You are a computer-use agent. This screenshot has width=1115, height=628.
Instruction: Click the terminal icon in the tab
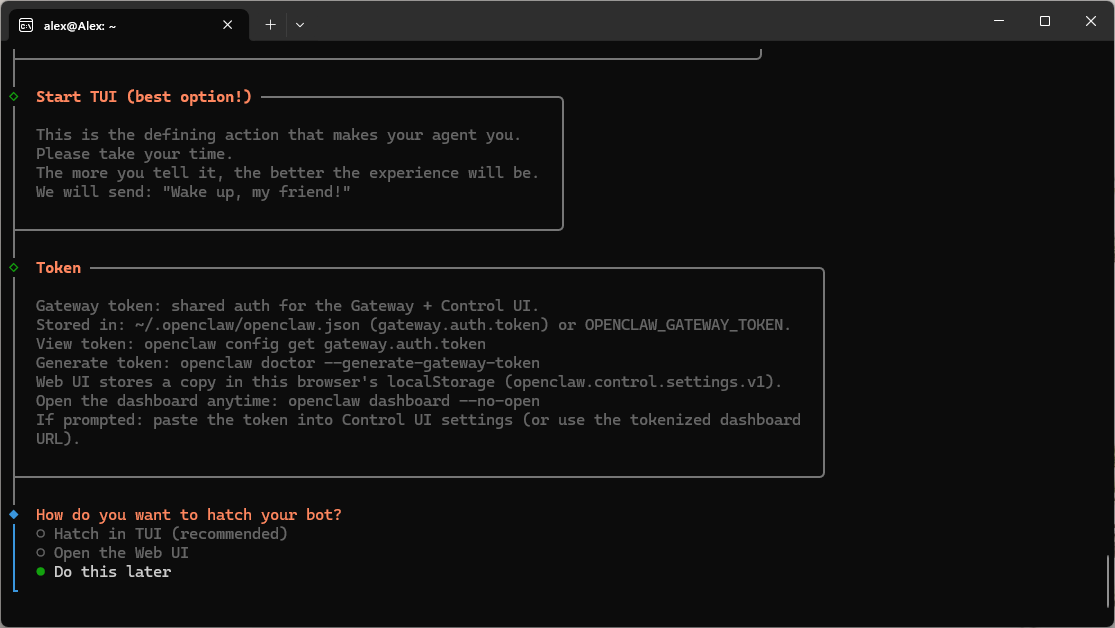(26, 25)
